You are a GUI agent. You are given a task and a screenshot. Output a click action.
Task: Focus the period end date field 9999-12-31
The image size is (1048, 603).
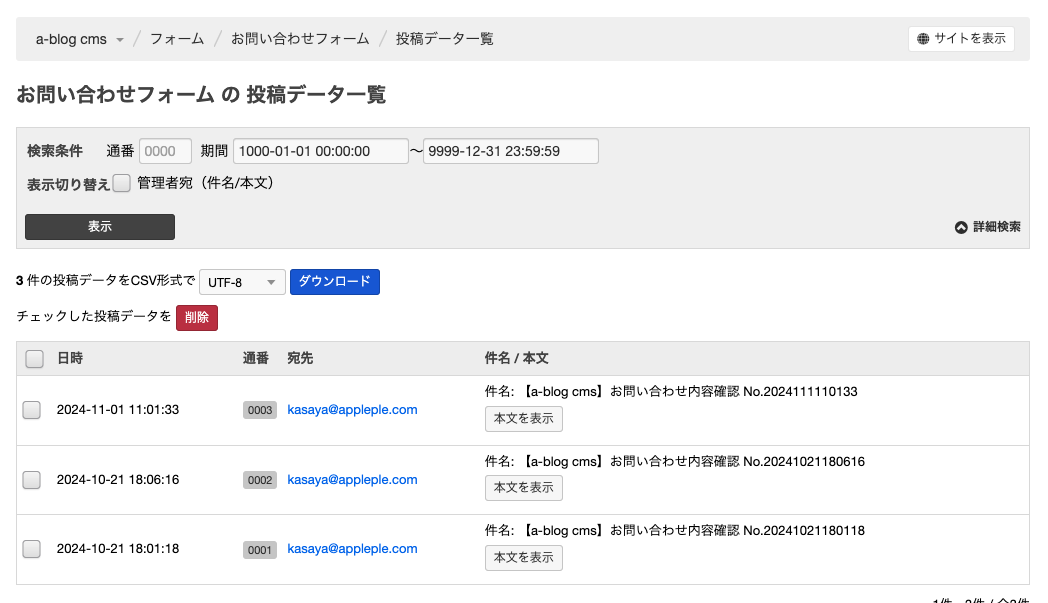click(x=510, y=151)
